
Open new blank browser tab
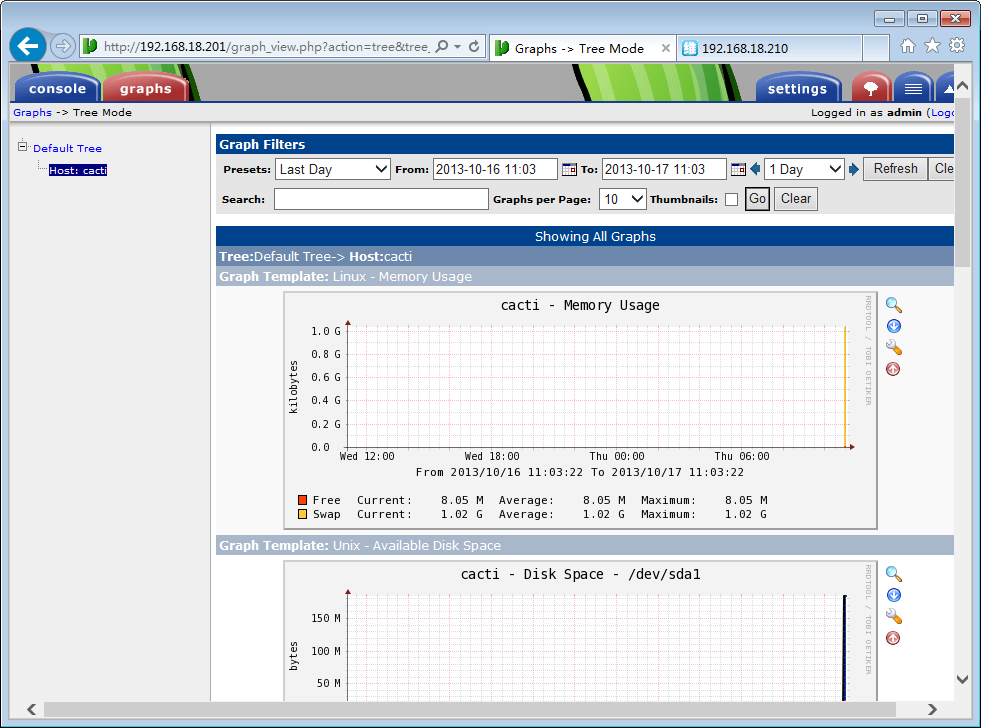point(876,48)
